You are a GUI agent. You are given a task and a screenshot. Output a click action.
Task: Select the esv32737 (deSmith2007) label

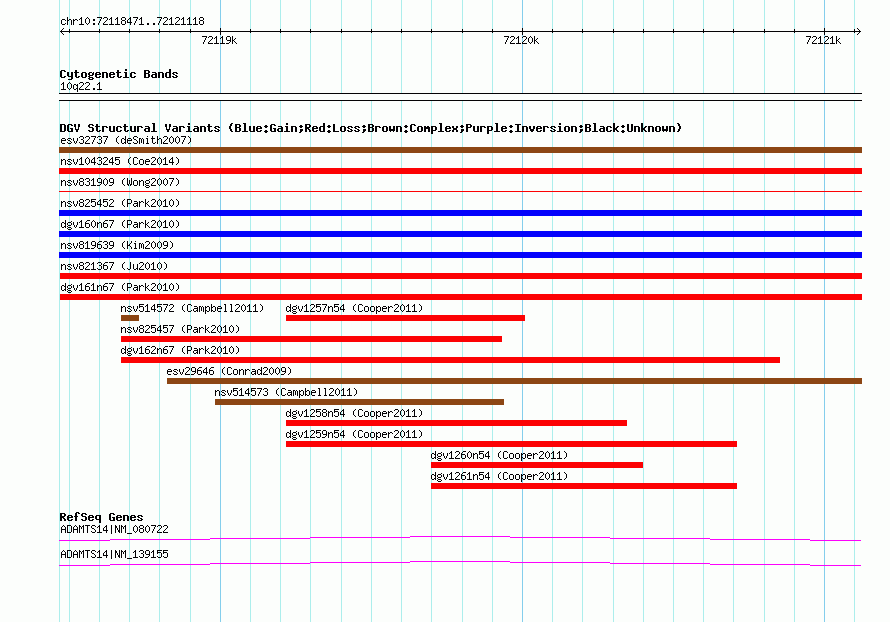pos(126,140)
